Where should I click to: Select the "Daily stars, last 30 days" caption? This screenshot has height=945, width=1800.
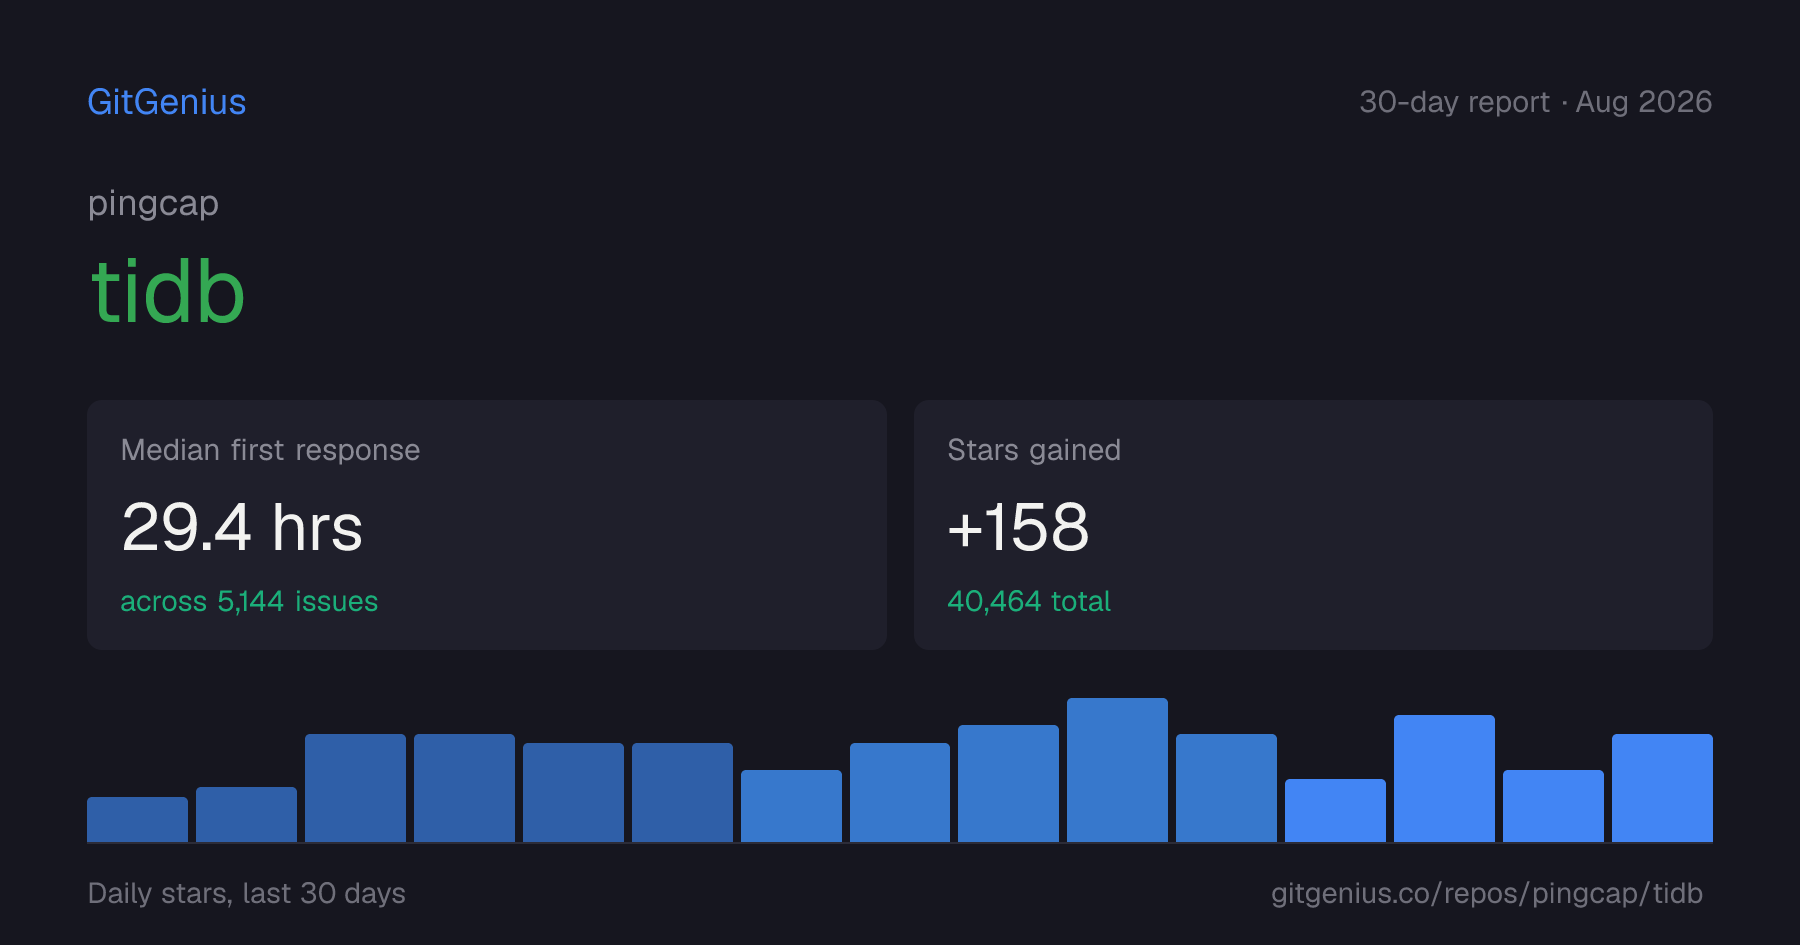[x=247, y=893]
